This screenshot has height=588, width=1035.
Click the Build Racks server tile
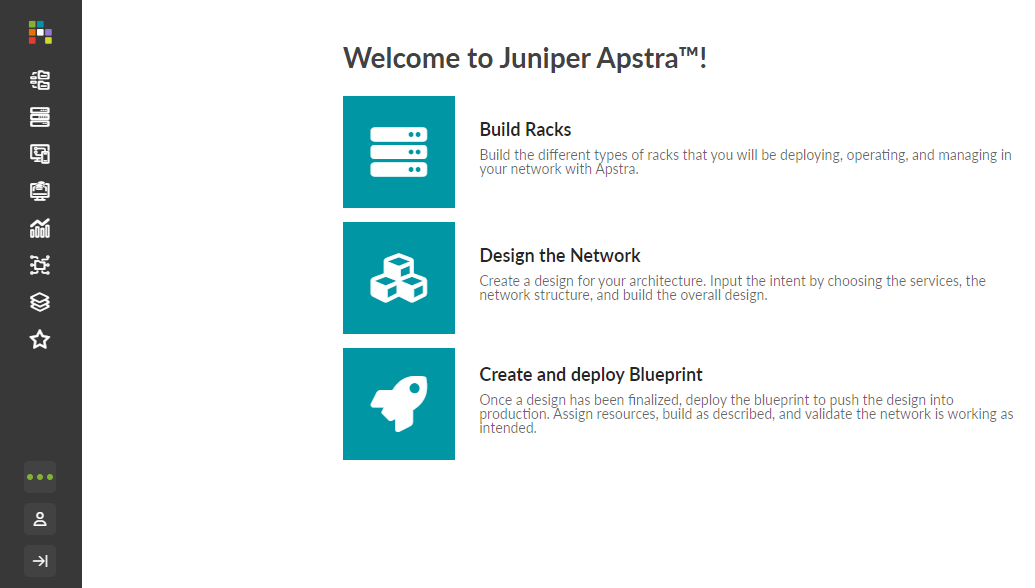[399, 152]
